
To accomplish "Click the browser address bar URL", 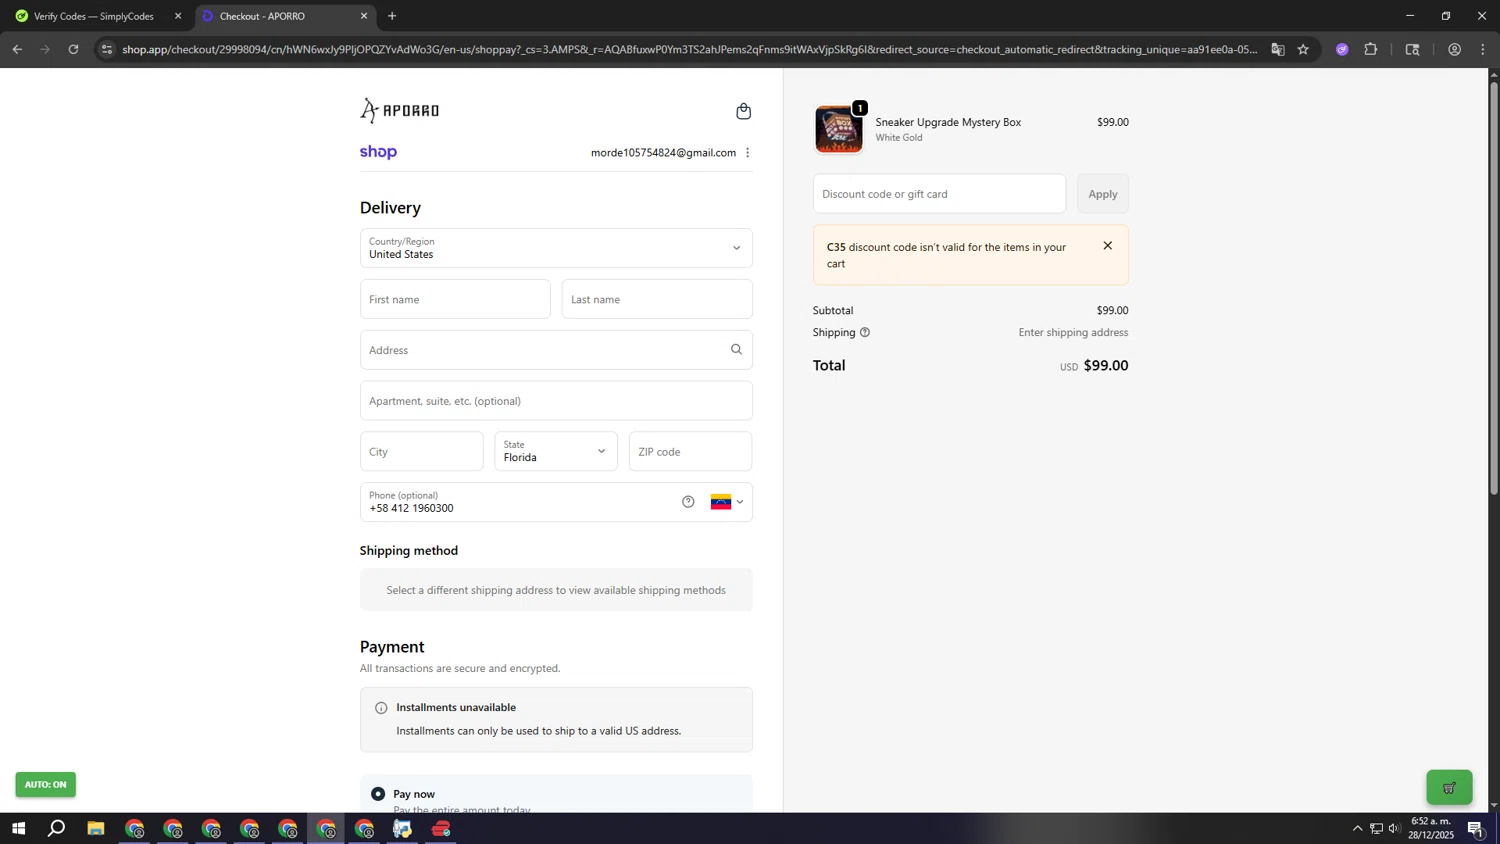I will 690,49.
